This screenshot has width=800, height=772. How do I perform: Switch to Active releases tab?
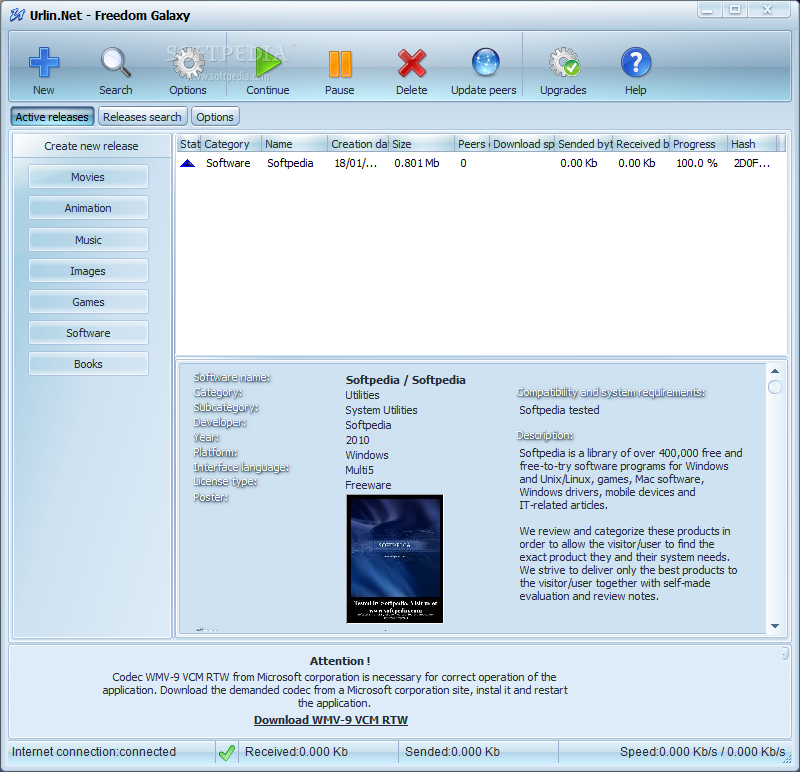(x=52, y=117)
